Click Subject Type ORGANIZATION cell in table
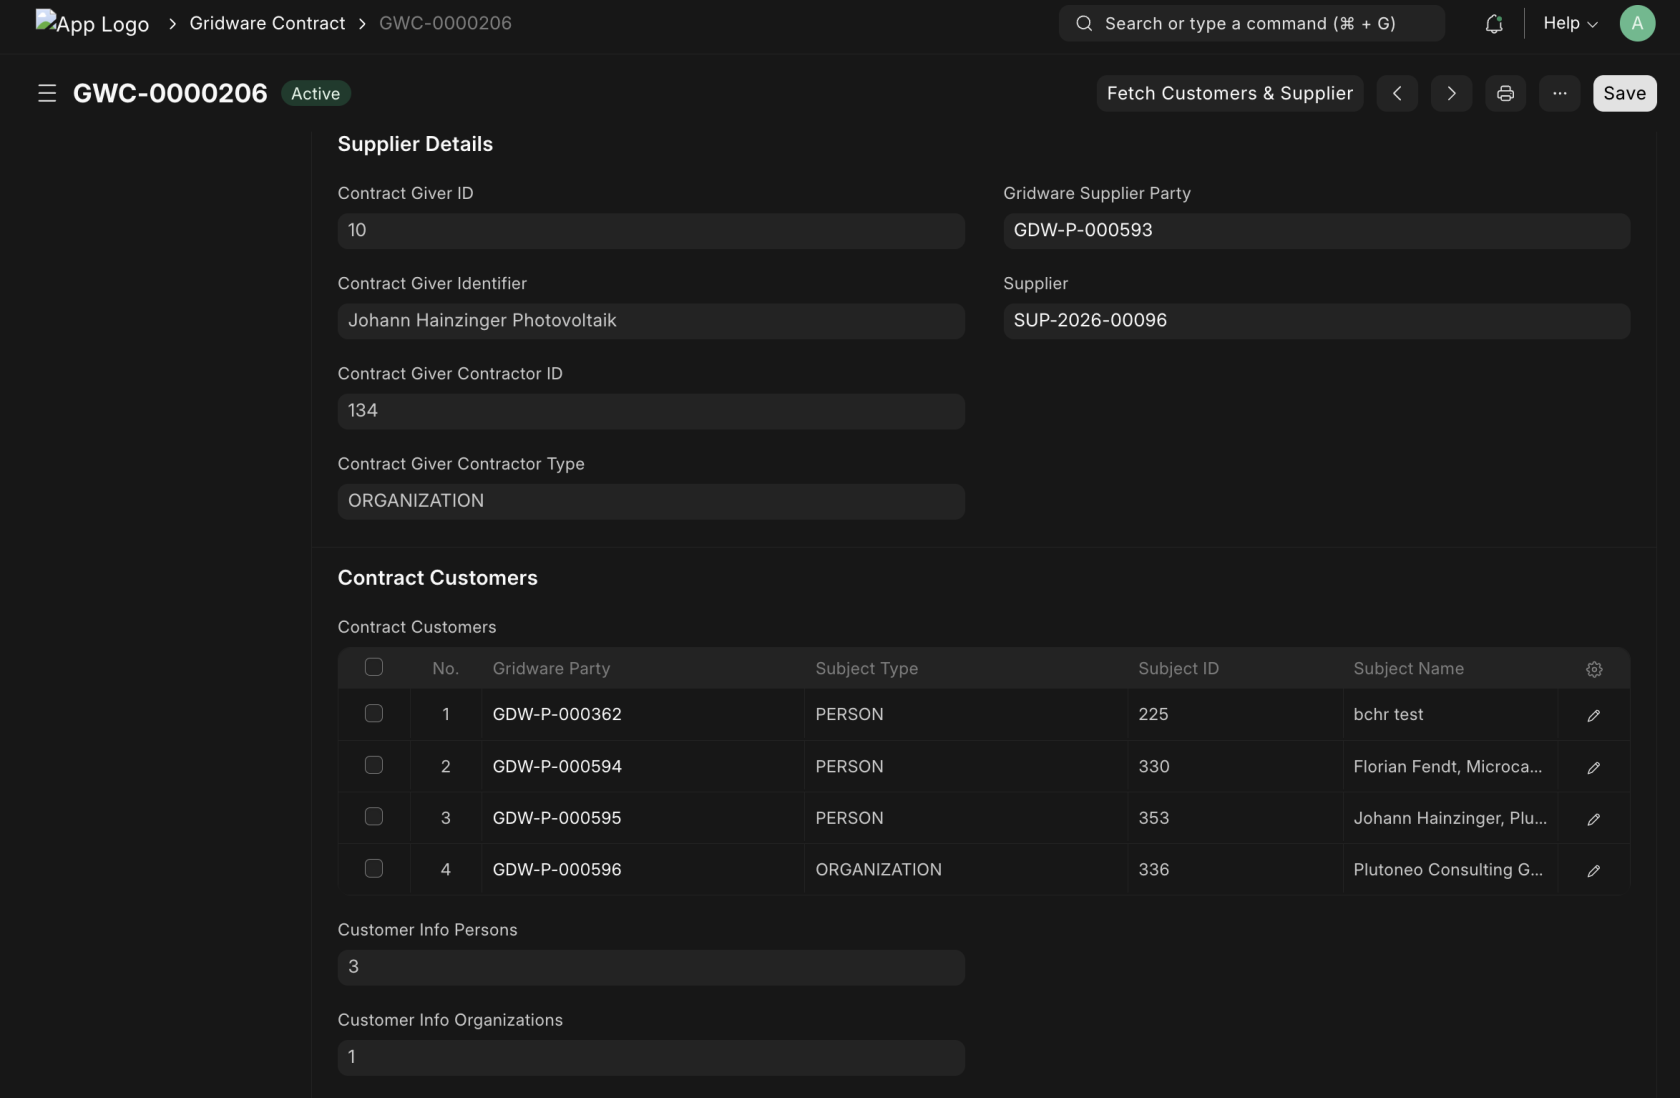 (x=966, y=870)
